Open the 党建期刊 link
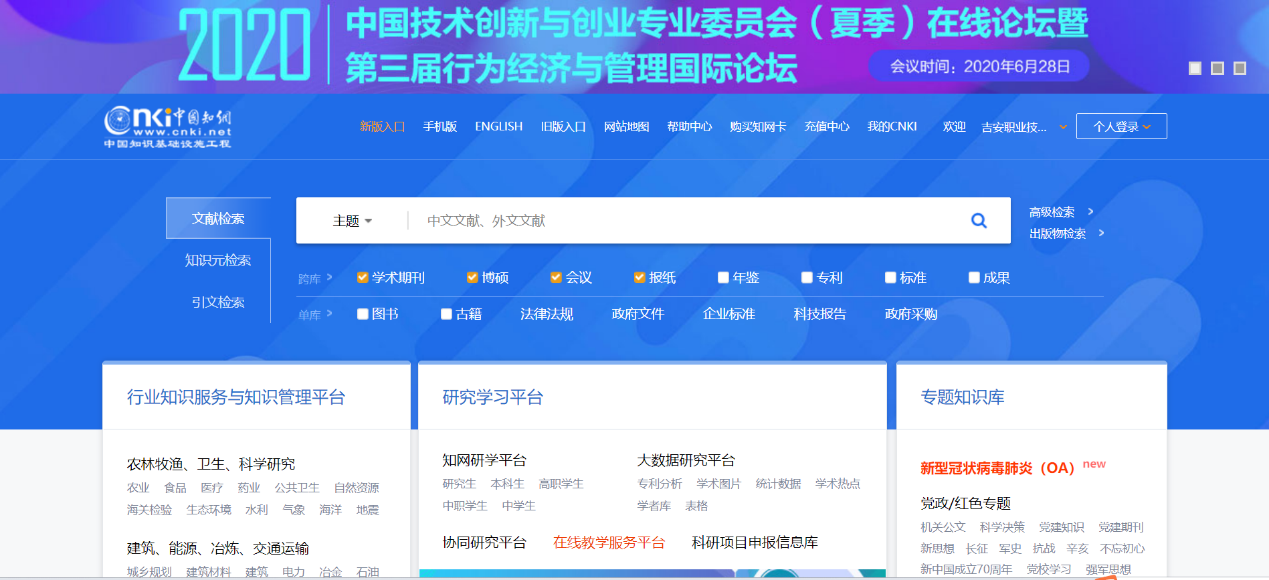The height and width of the screenshot is (580, 1269). [1121, 527]
